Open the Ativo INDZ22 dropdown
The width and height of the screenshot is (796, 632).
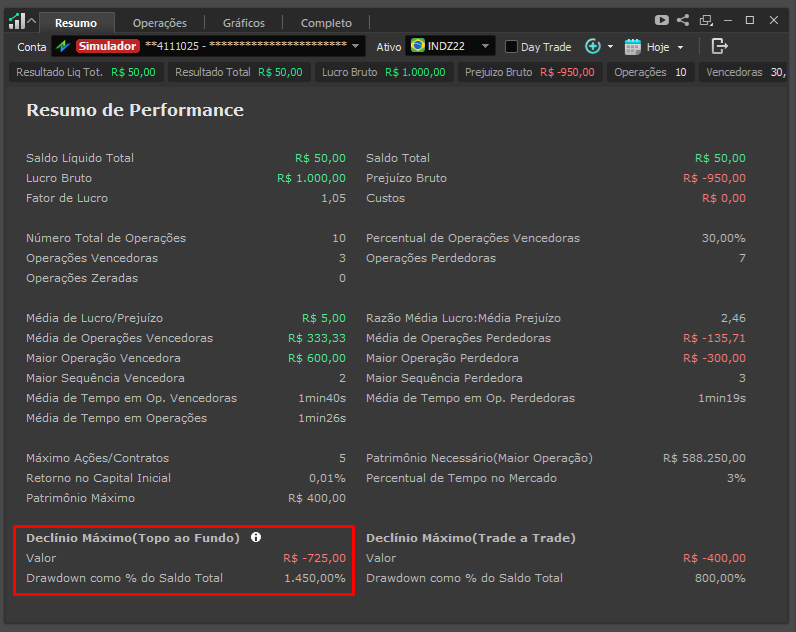485,46
